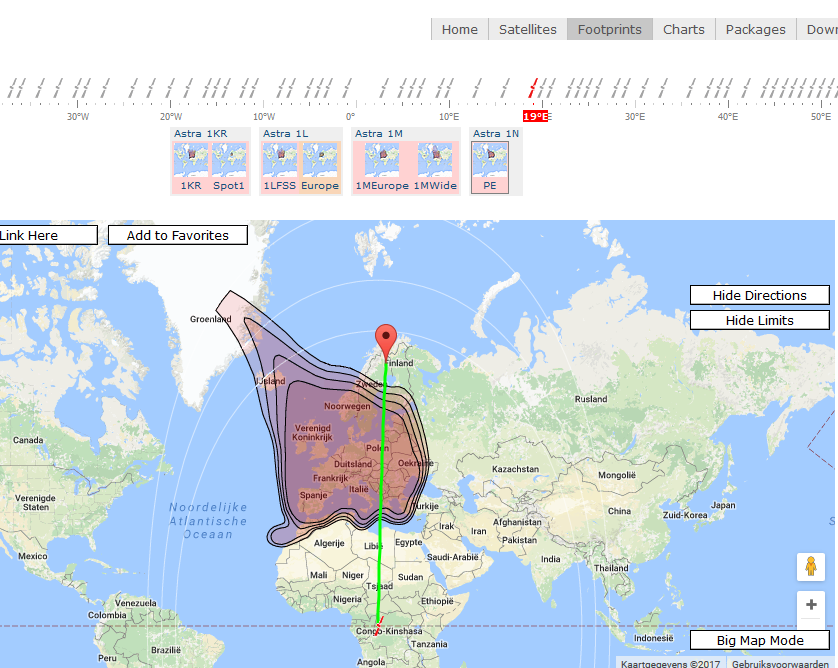
Task: Enable Big Map Mode
Action: click(759, 640)
